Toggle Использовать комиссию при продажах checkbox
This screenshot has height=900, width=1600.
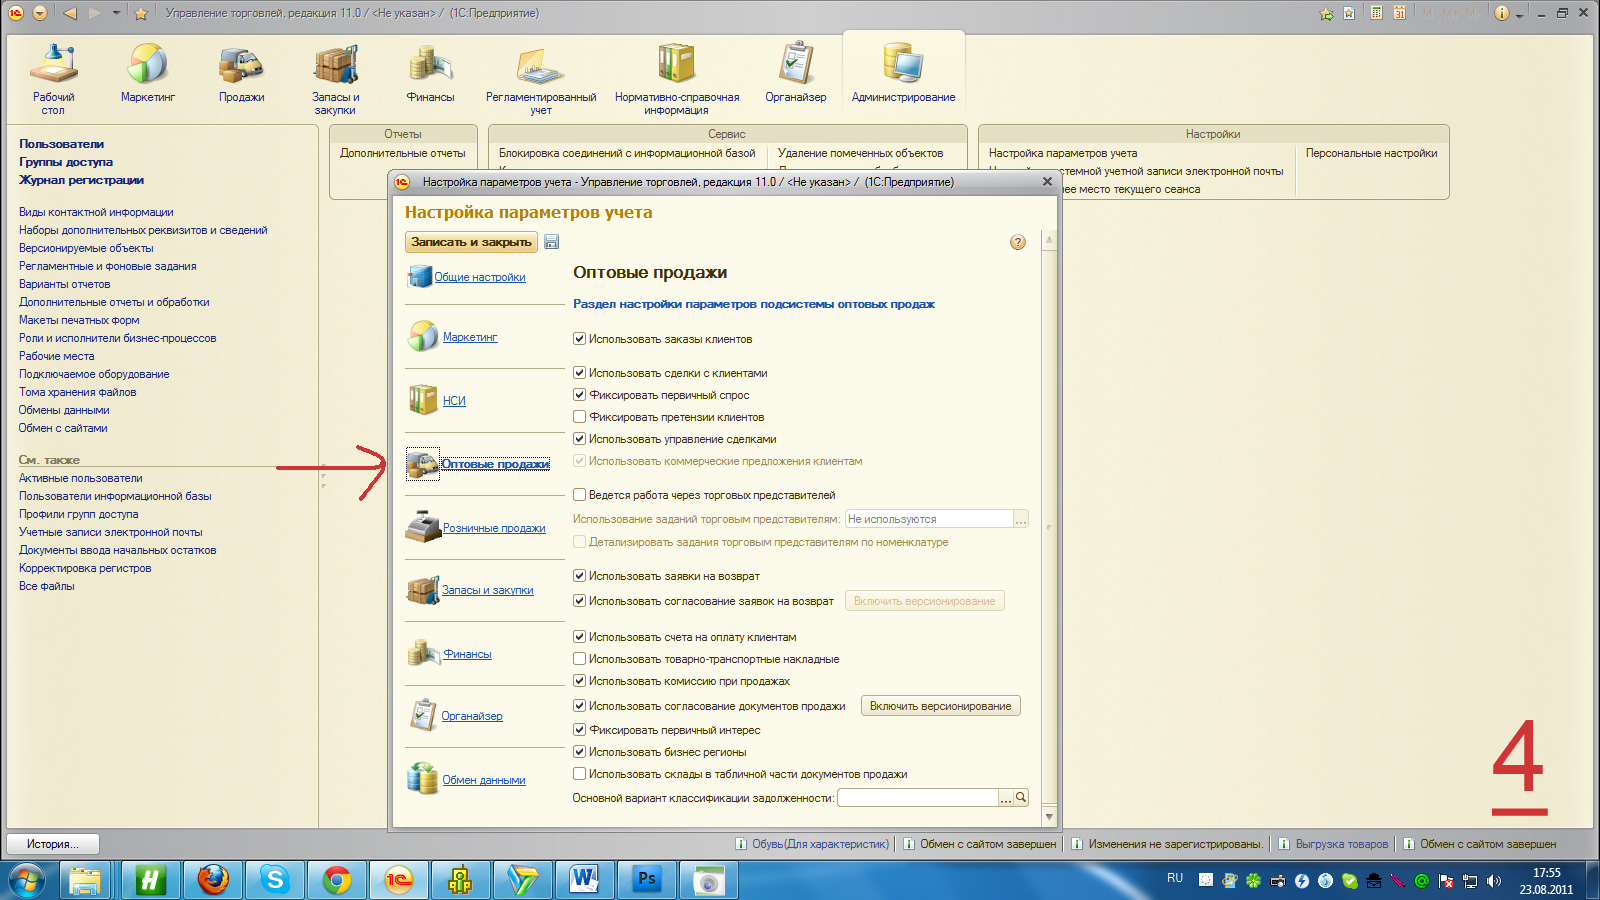(579, 681)
